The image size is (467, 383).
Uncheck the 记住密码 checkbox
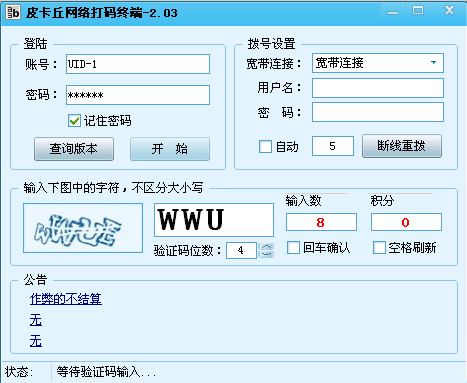coord(74,121)
